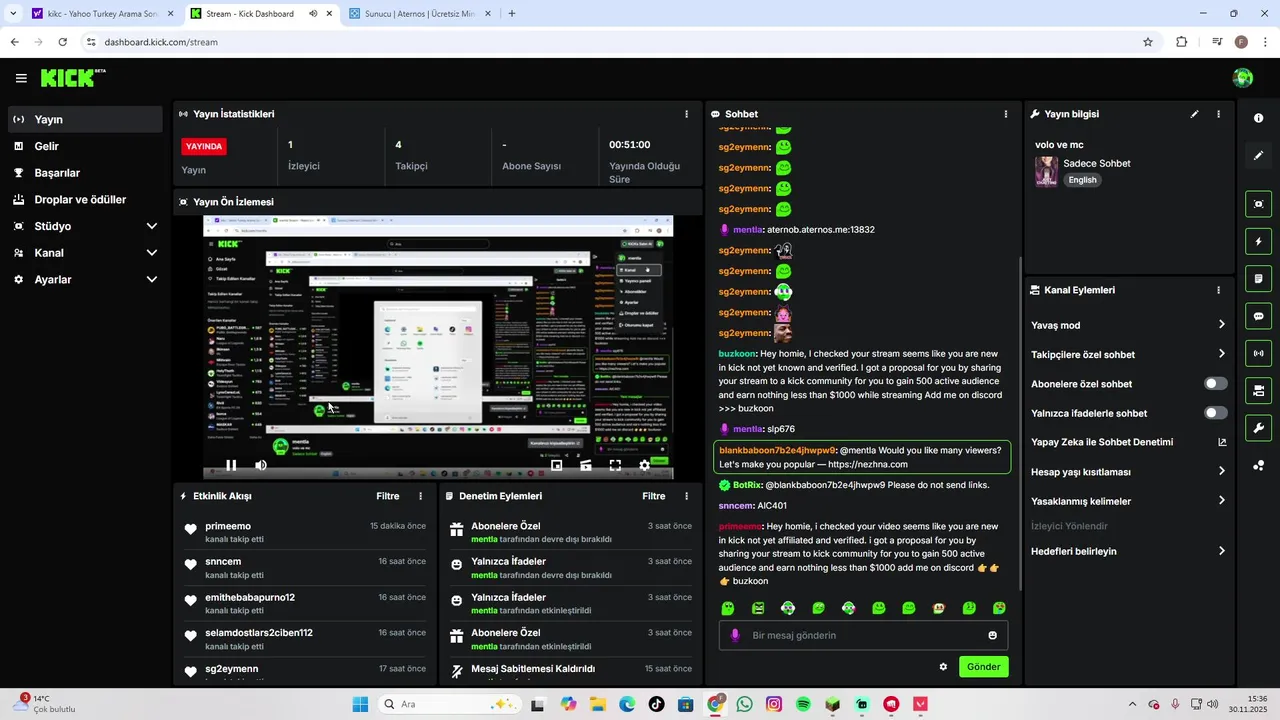Open emoji picker in message box
Screen dimensions: 1280x720
[x=993, y=635]
